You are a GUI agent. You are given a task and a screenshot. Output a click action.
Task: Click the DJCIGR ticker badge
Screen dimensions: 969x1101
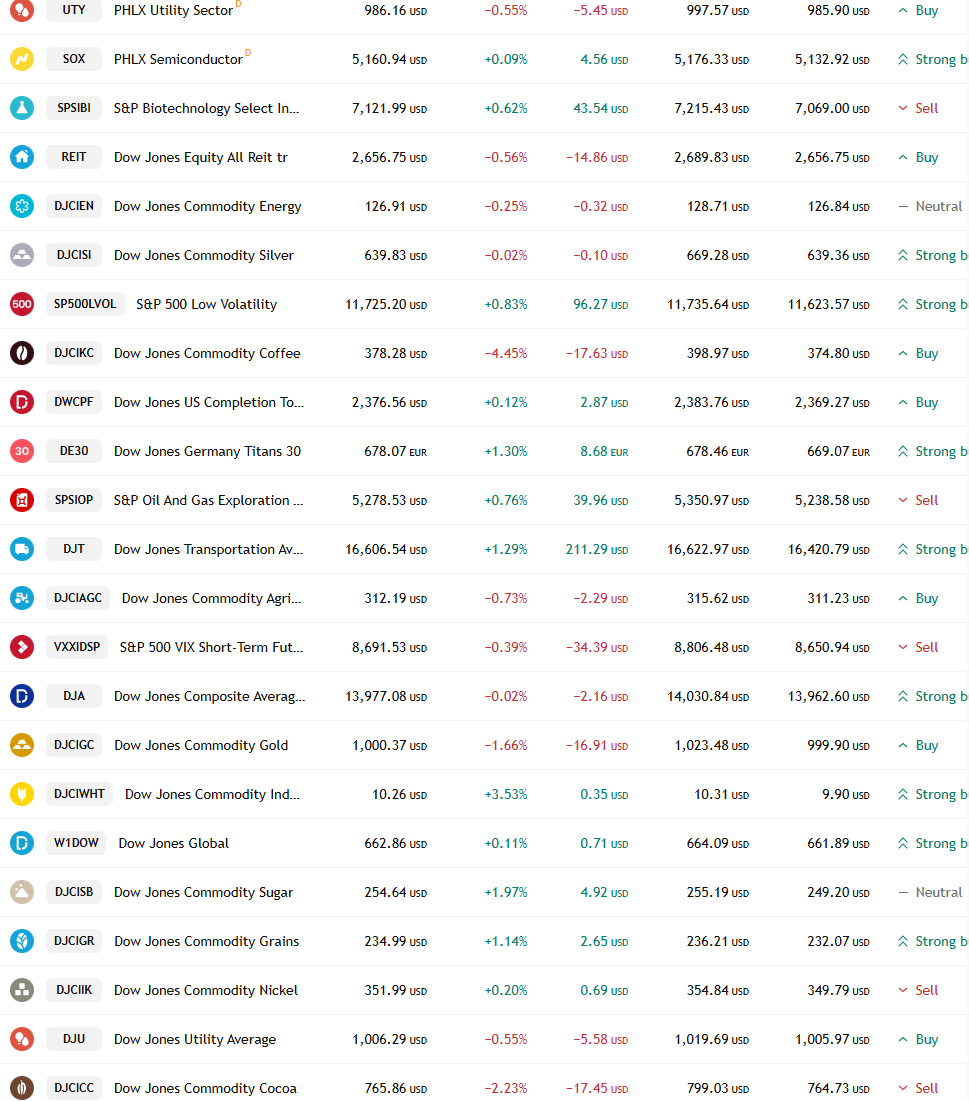[74, 941]
